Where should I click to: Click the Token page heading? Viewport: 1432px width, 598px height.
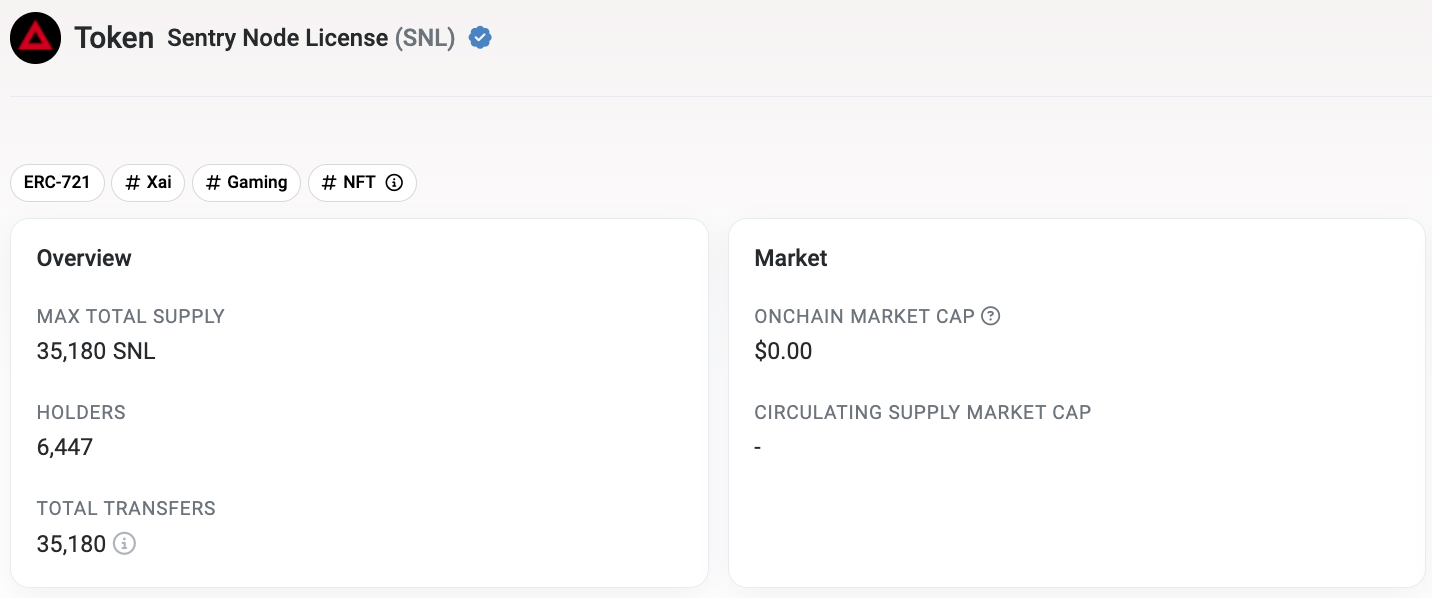click(114, 39)
